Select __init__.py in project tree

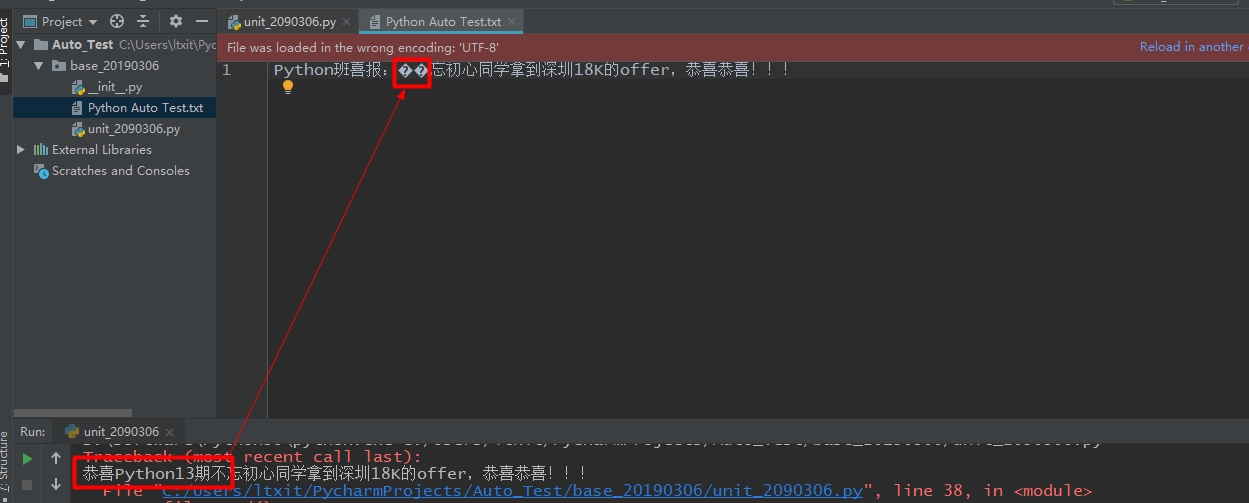114,87
